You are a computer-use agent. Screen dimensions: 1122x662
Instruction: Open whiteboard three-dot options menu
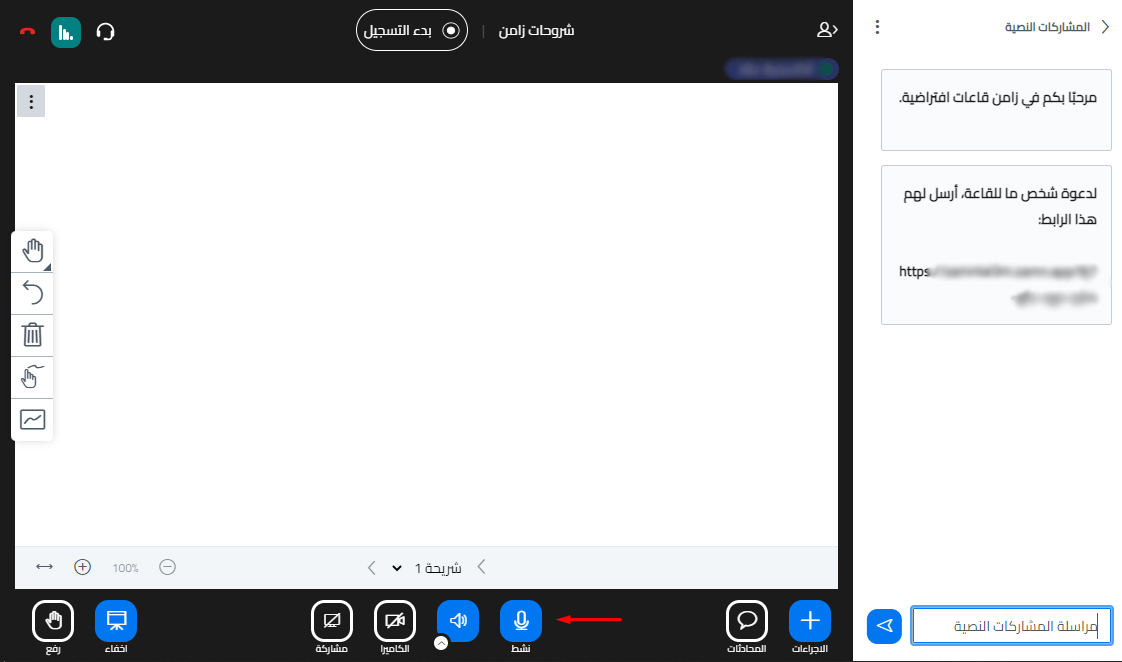click(x=31, y=102)
